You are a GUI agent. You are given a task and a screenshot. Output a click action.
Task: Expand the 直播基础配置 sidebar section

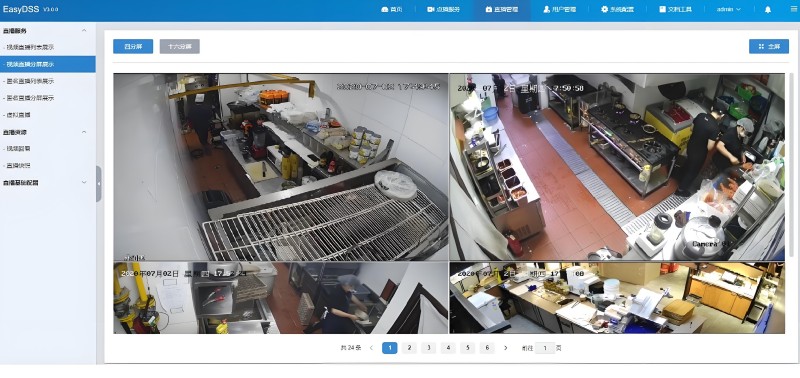click(x=84, y=182)
